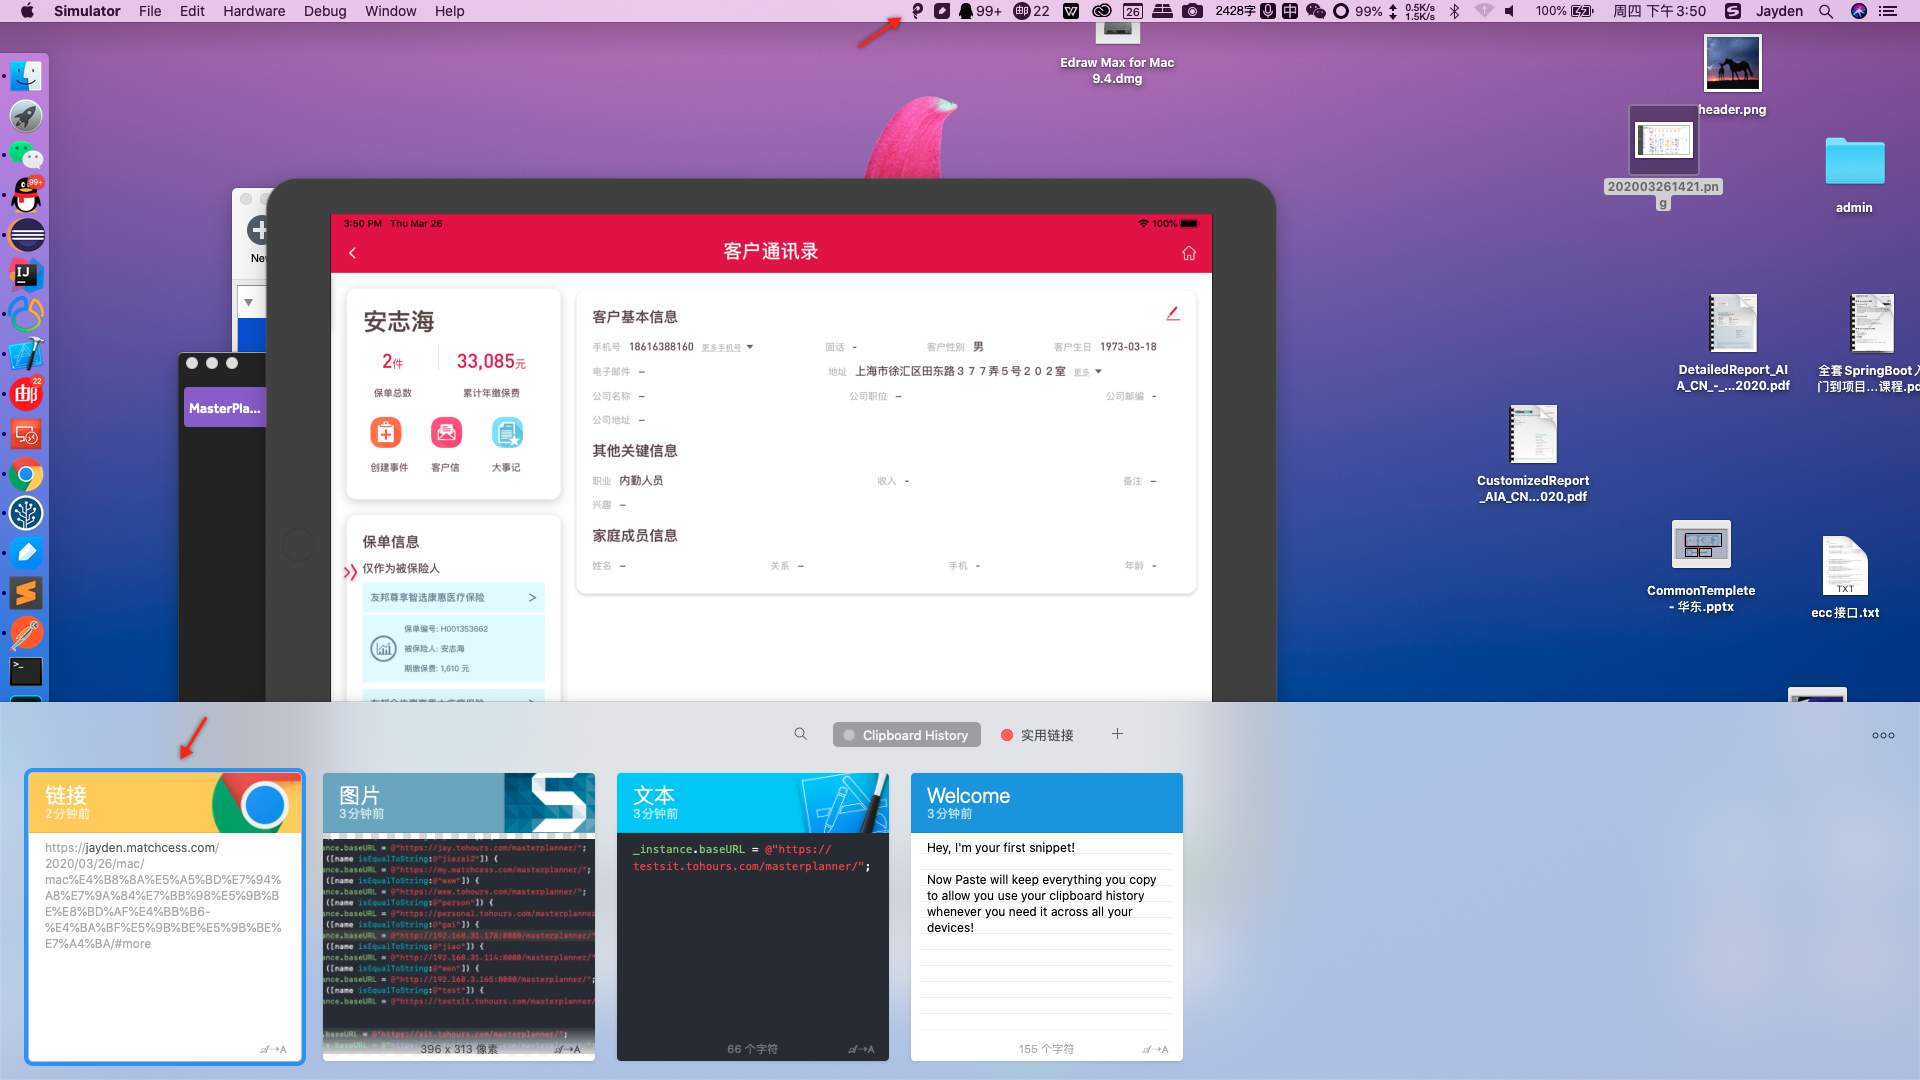Image resolution: width=1920 pixels, height=1080 pixels.
Task: Select the Welcome snippet card
Action: point(1046,916)
